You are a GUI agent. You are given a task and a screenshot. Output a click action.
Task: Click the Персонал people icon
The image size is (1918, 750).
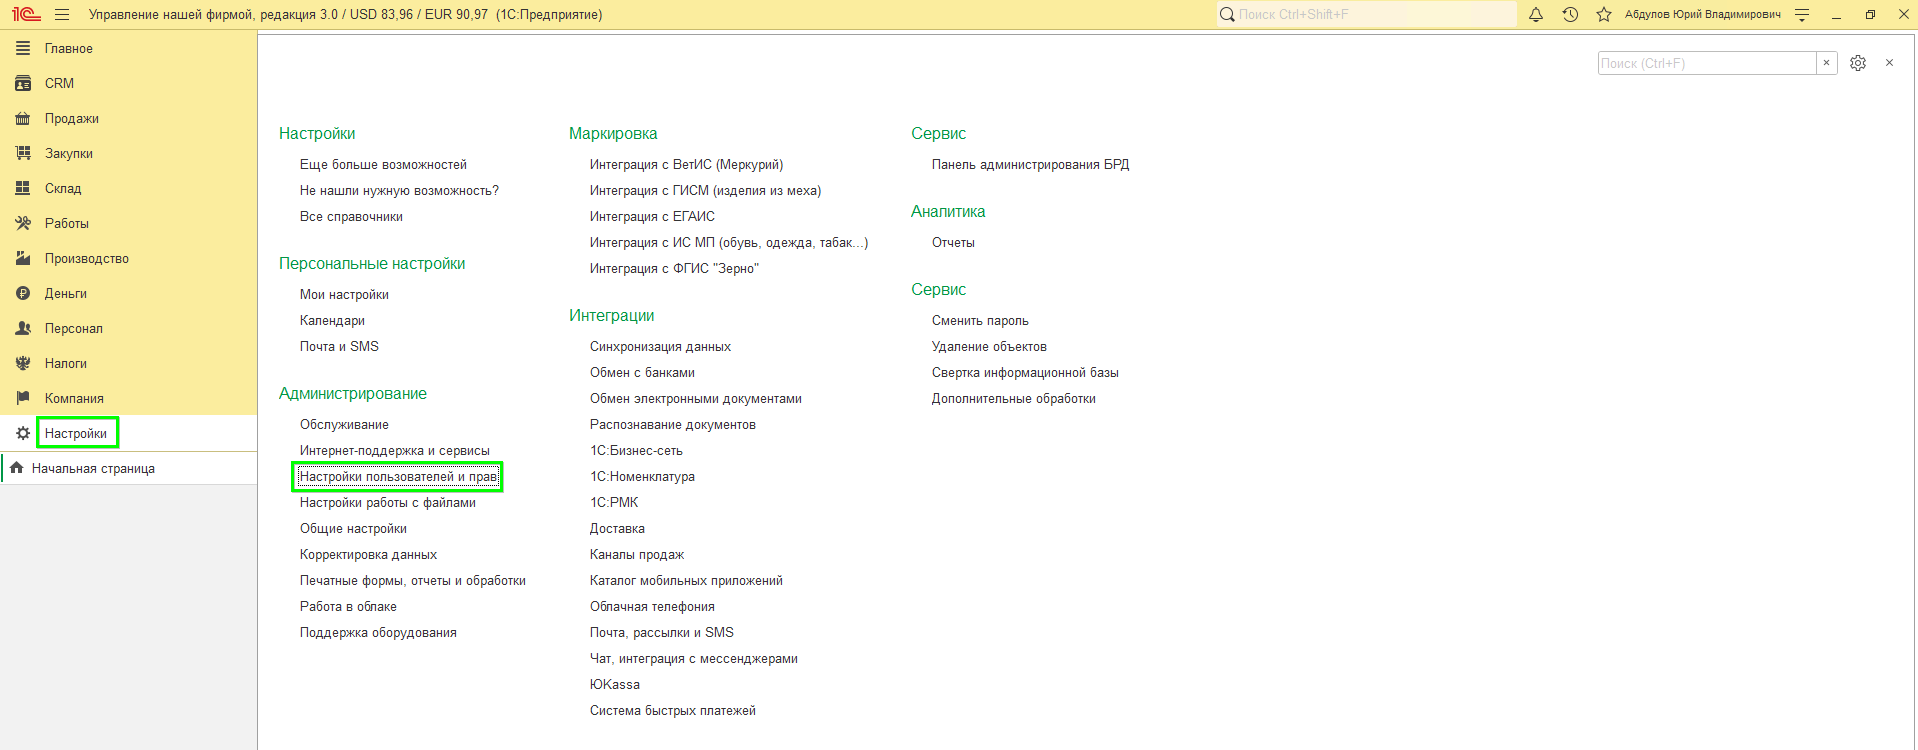click(23, 328)
